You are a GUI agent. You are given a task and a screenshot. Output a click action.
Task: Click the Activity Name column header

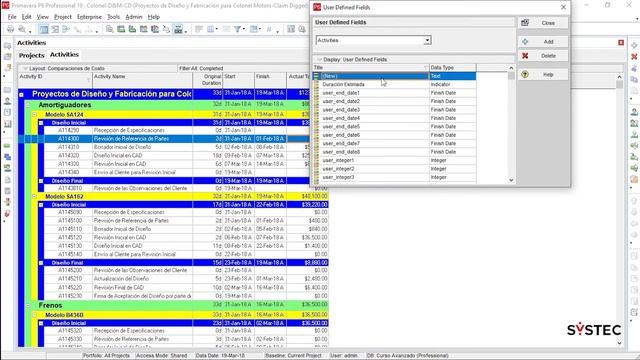click(142, 80)
